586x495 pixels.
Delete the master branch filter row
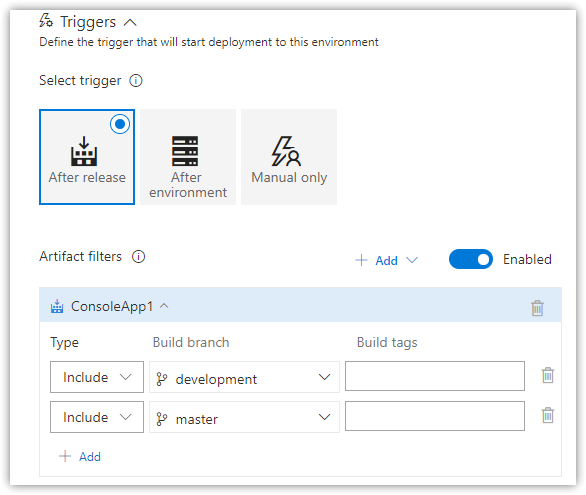(548, 415)
